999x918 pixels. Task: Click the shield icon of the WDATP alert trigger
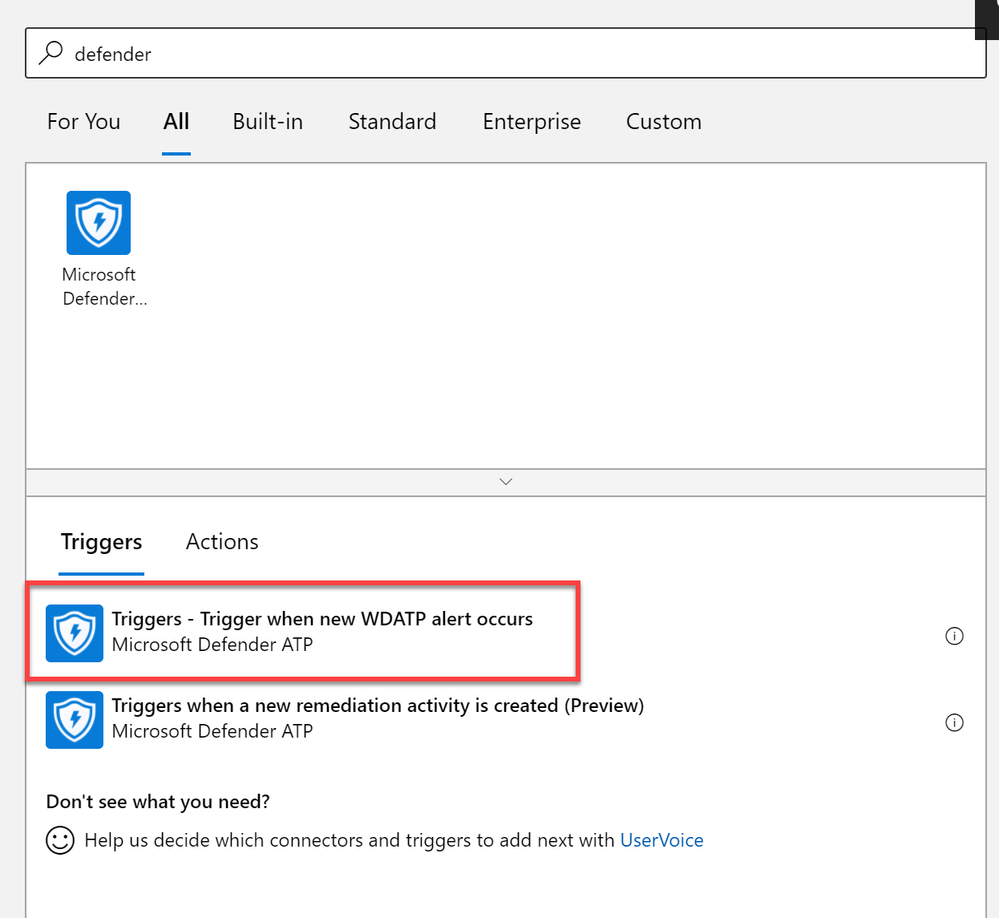75,633
